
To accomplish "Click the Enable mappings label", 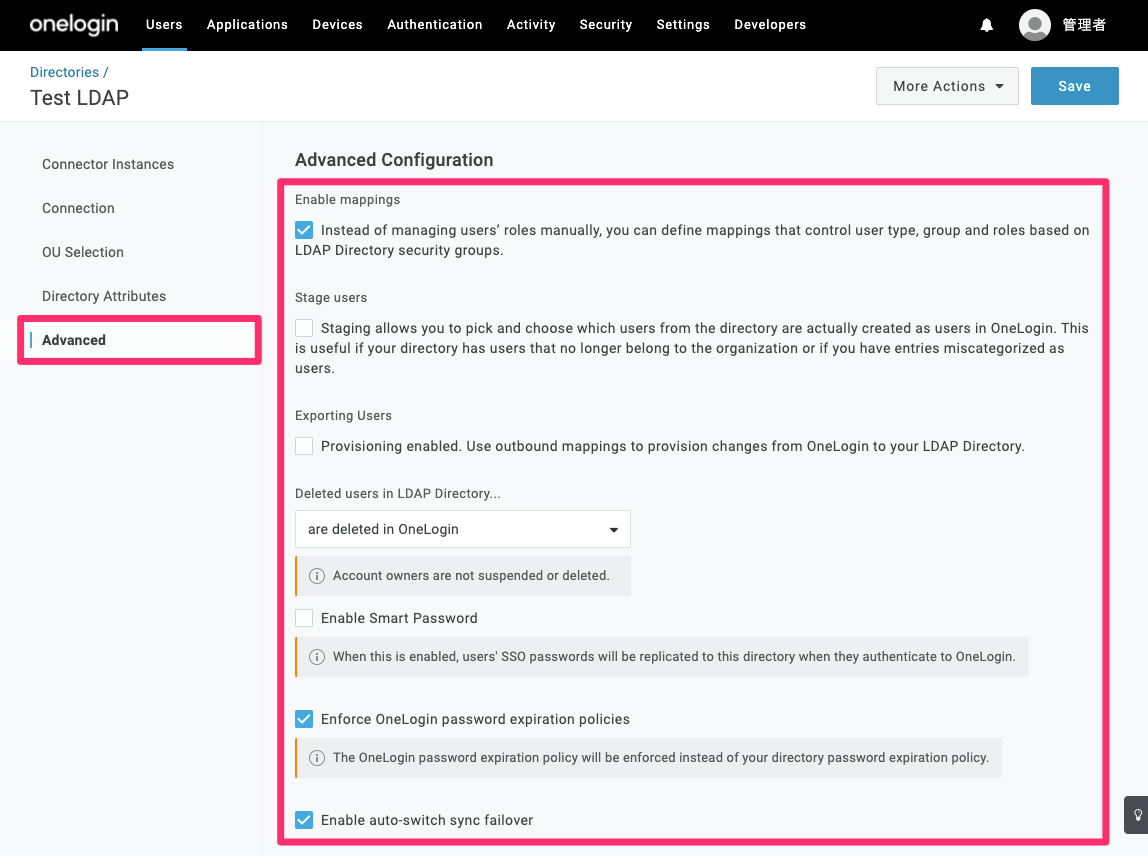I will [348, 199].
